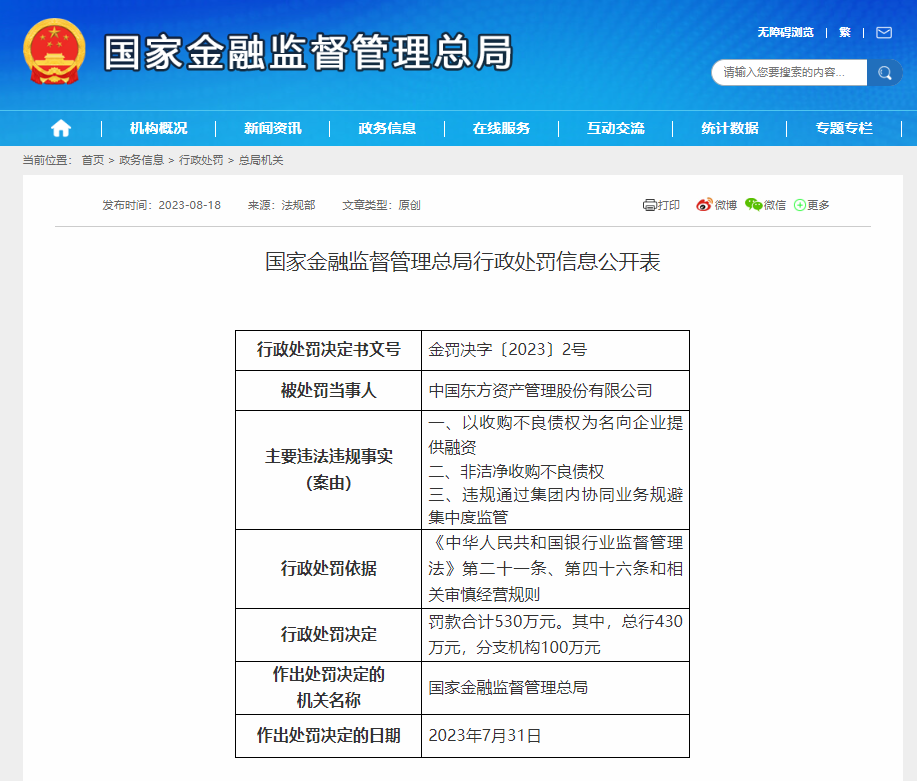The height and width of the screenshot is (781, 917).
Task: Open the 统计数据 menu
Action: [x=730, y=128]
